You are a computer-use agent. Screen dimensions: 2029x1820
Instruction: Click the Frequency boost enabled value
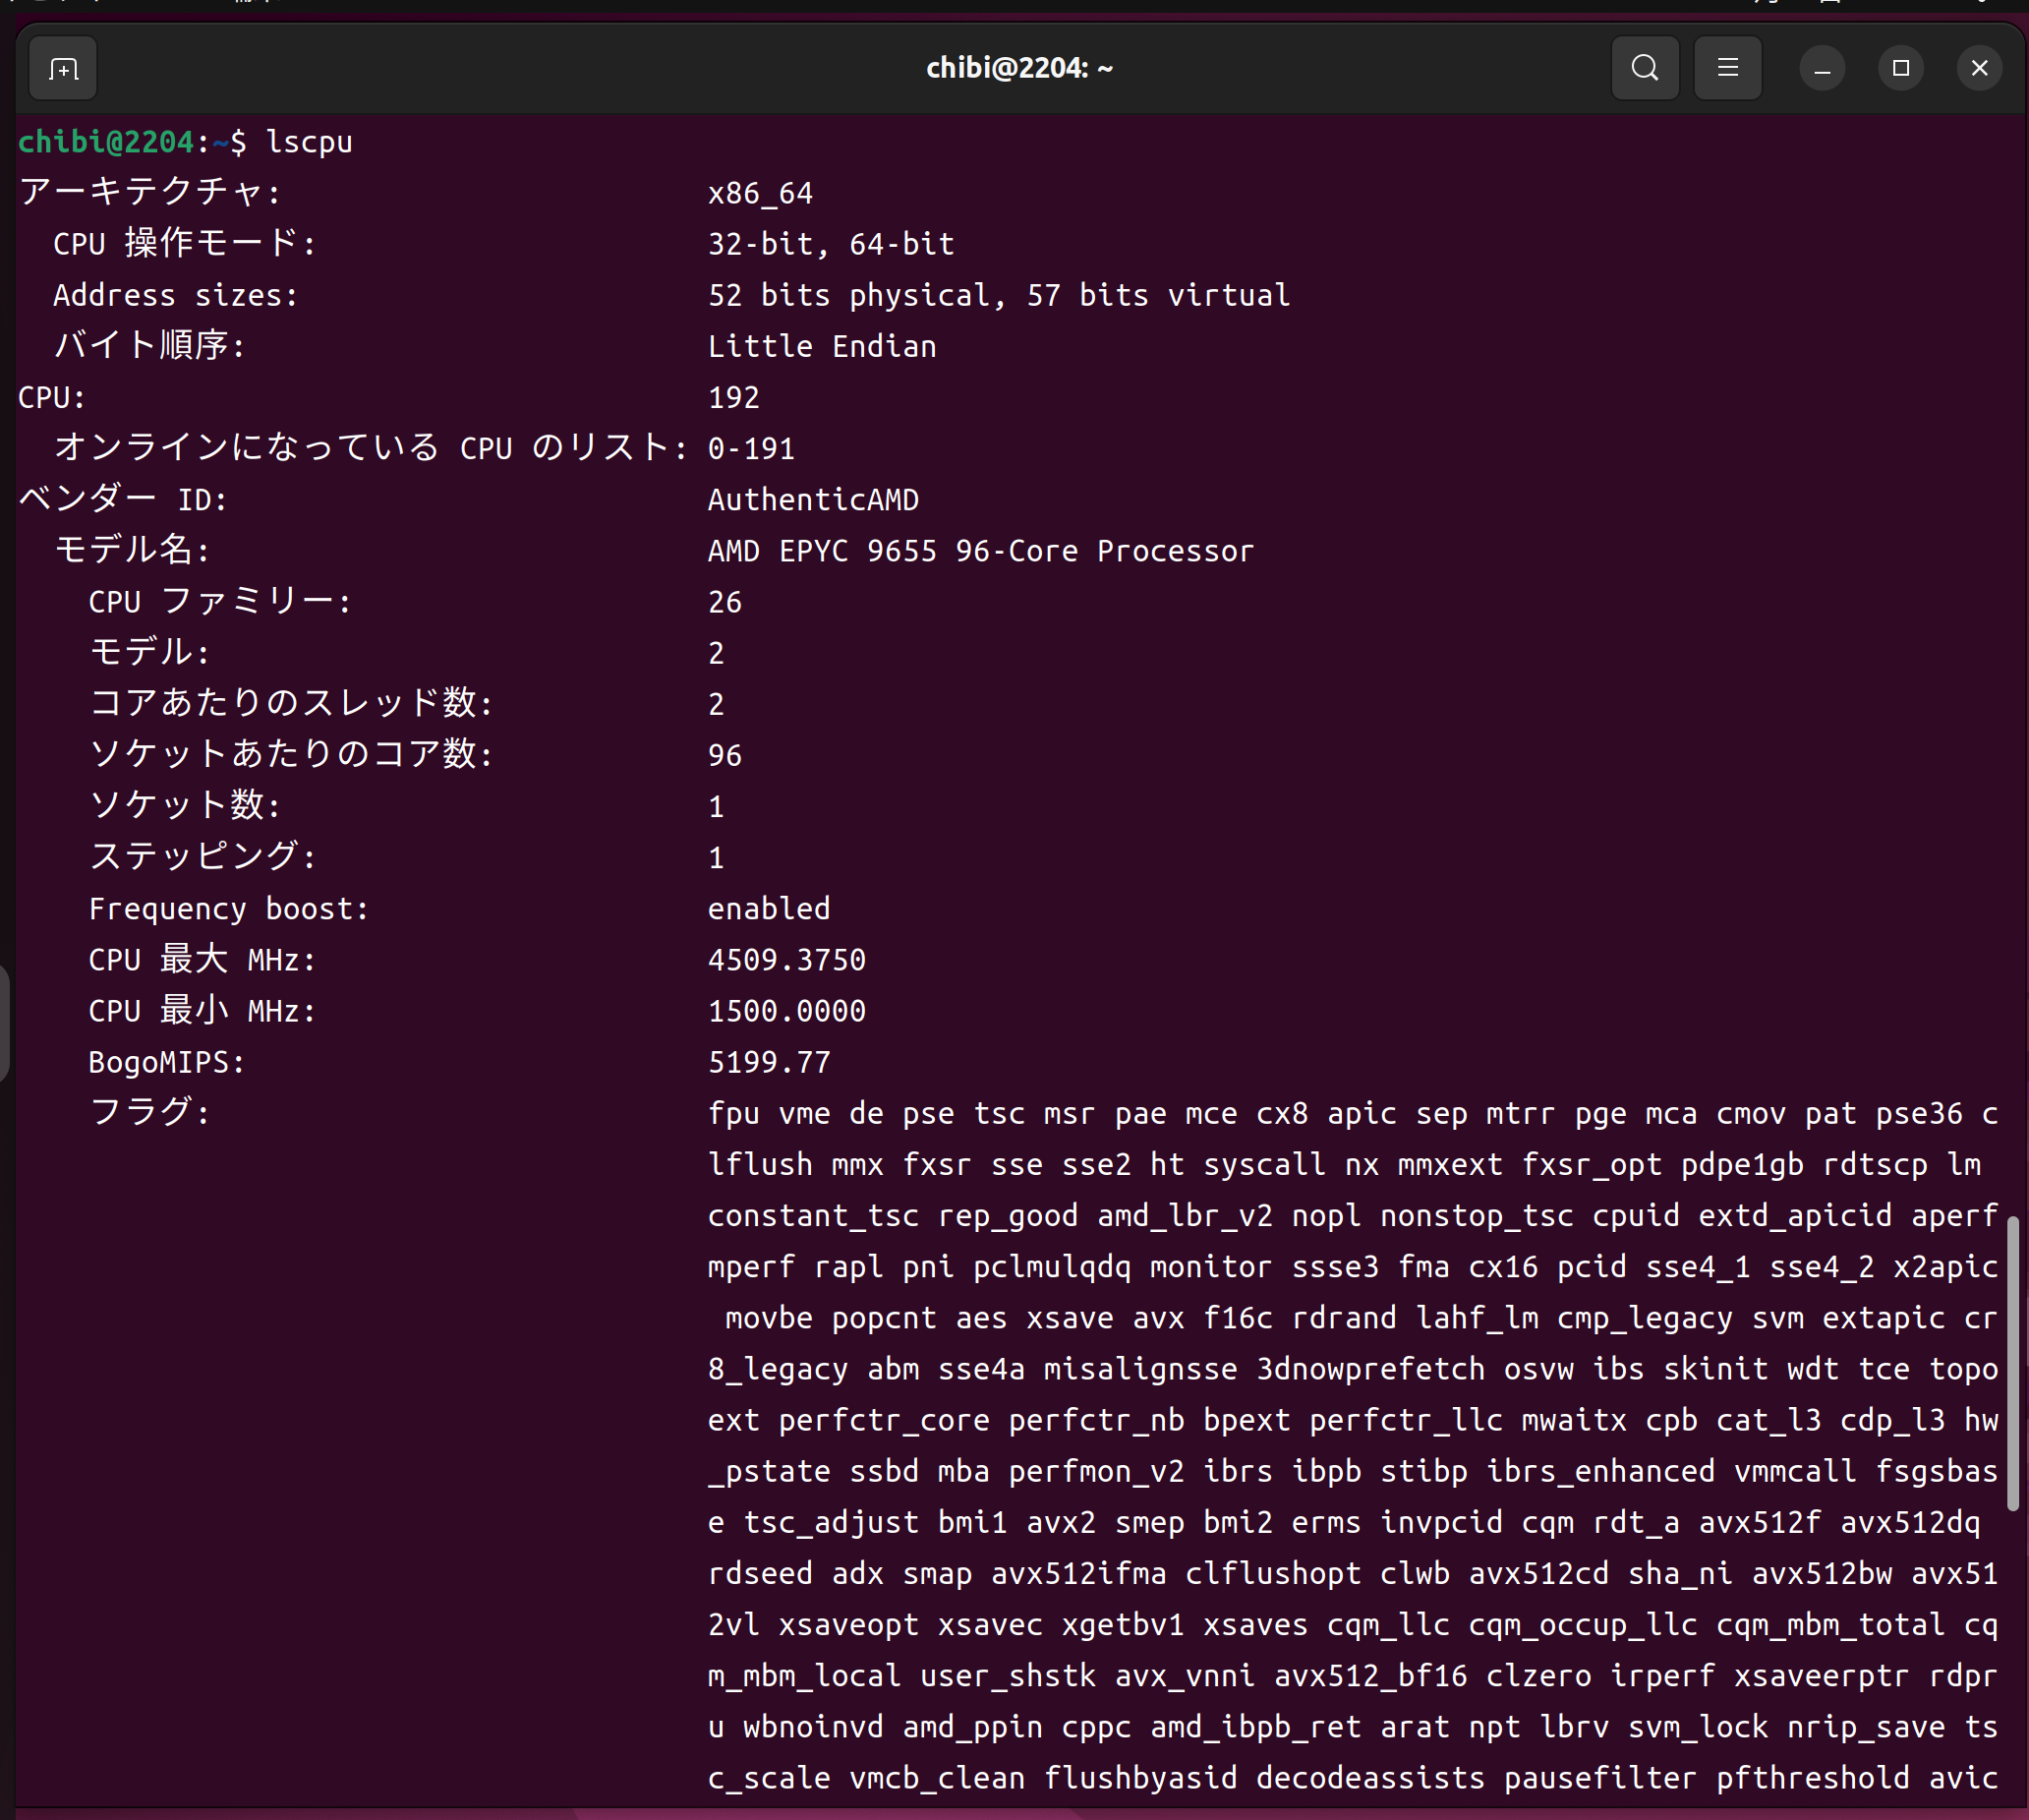tap(768, 908)
